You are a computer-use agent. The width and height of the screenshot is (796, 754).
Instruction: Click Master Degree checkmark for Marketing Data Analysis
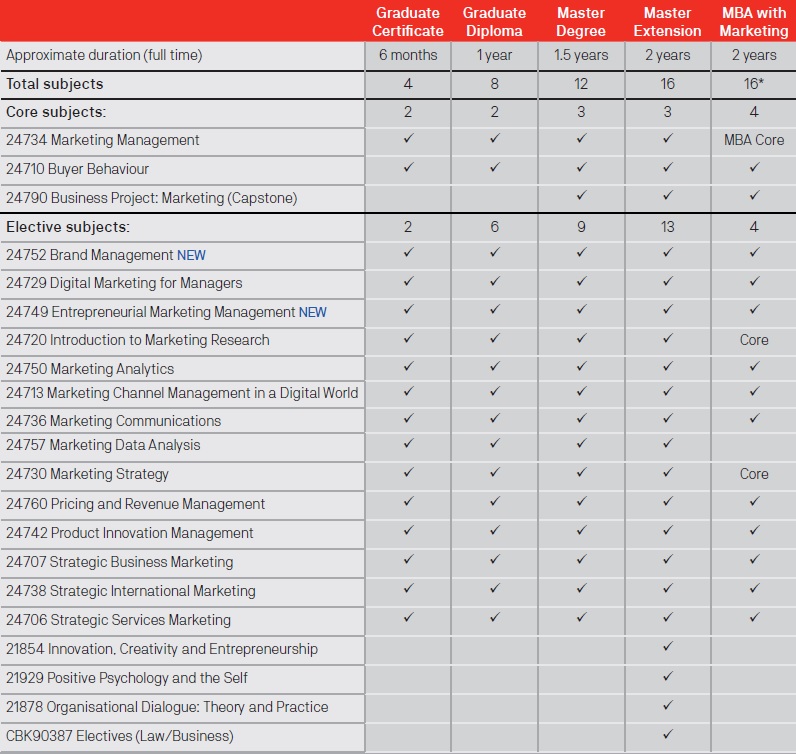click(581, 444)
